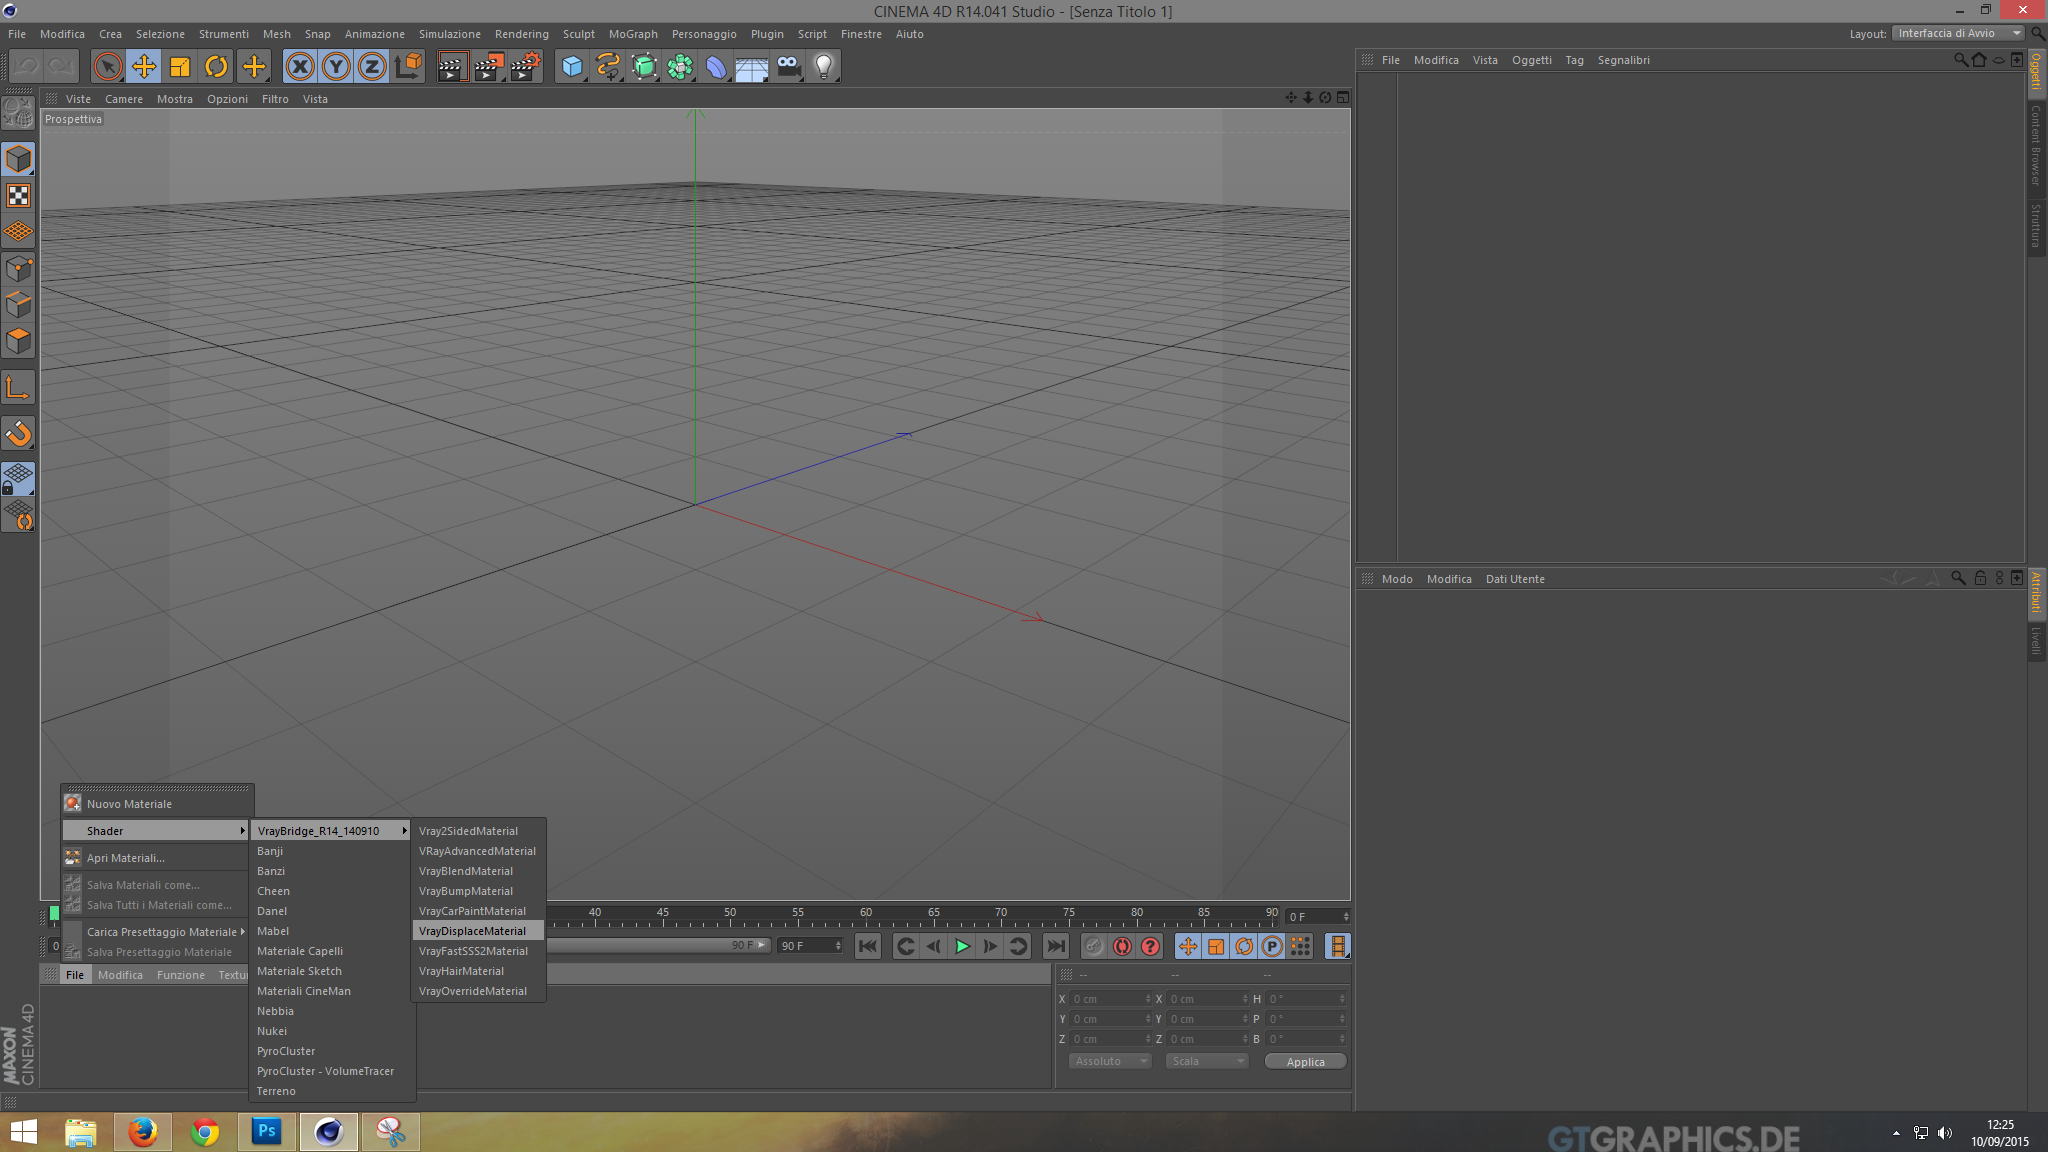Click the Applica button

pyautogui.click(x=1305, y=1062)
